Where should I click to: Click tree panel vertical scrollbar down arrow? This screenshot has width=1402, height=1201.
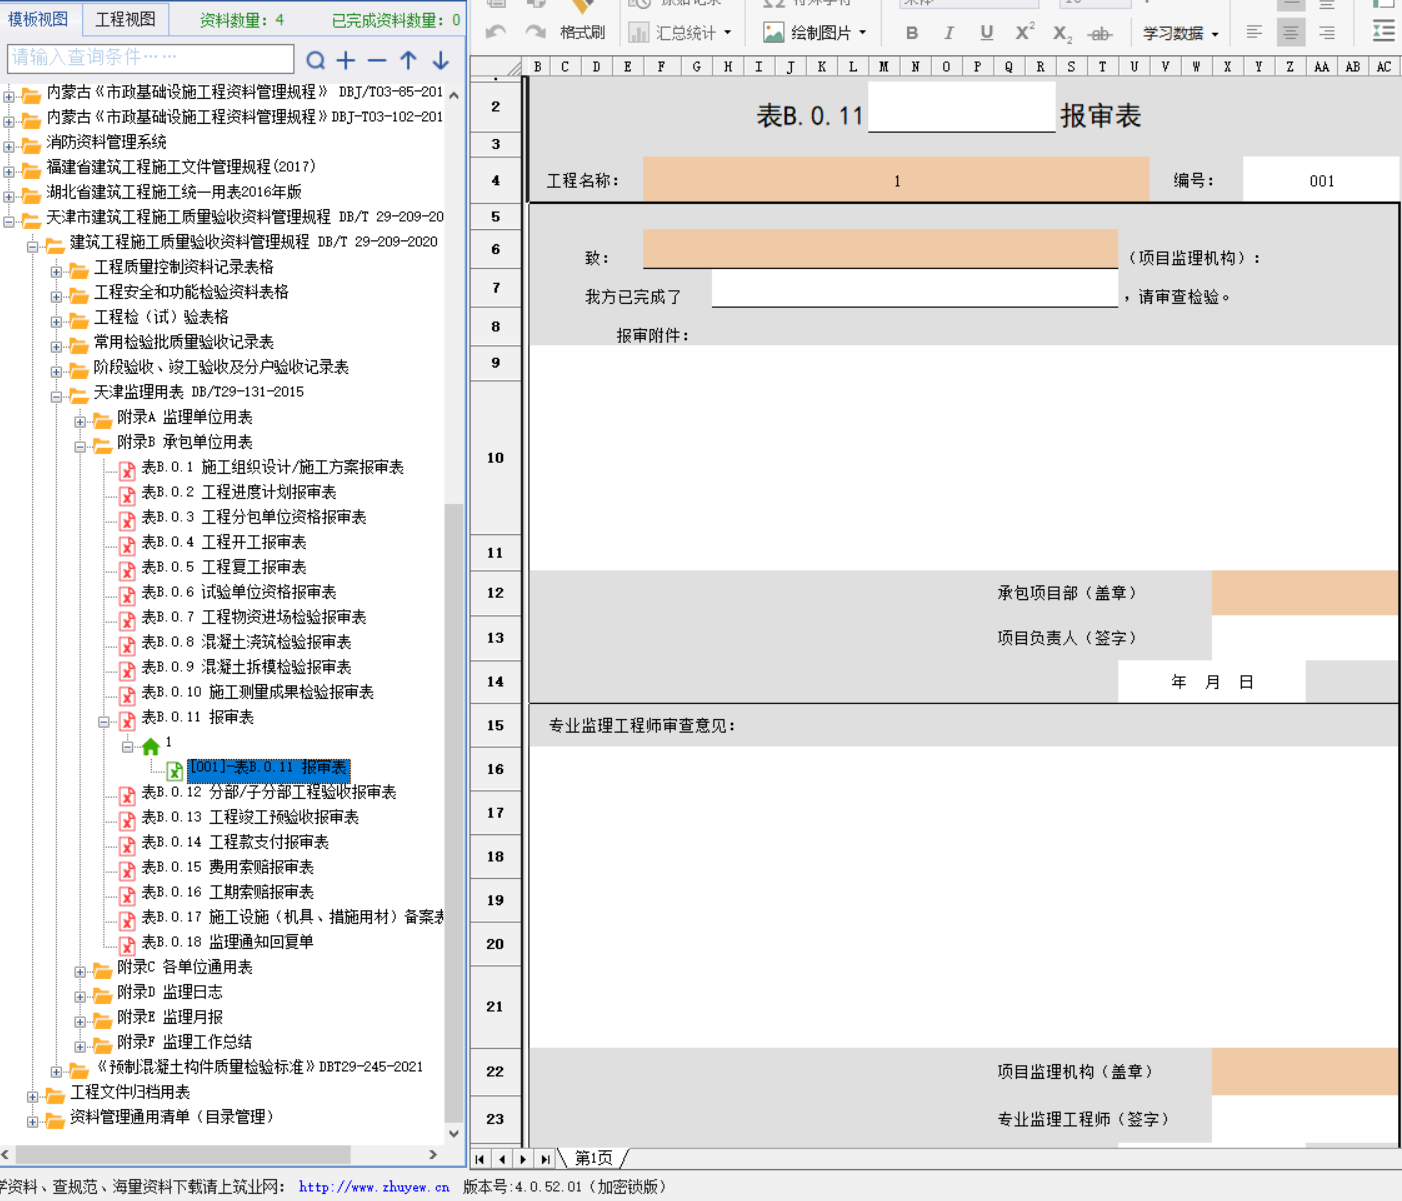[x=454, y=1133]
